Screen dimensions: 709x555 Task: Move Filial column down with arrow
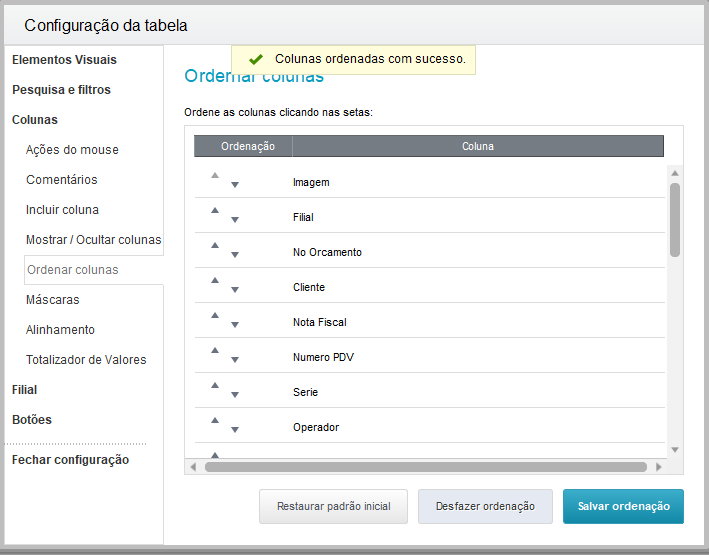pyautogui.click(x=235, y=220)
